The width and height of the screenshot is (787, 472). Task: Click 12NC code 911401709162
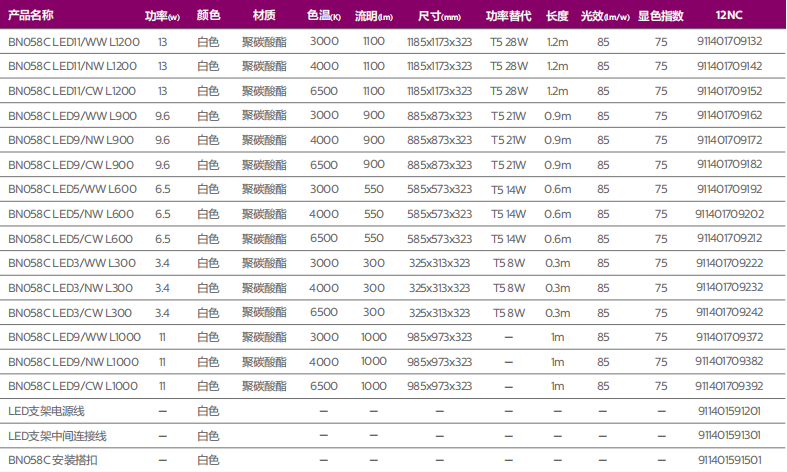click(729, 115)
